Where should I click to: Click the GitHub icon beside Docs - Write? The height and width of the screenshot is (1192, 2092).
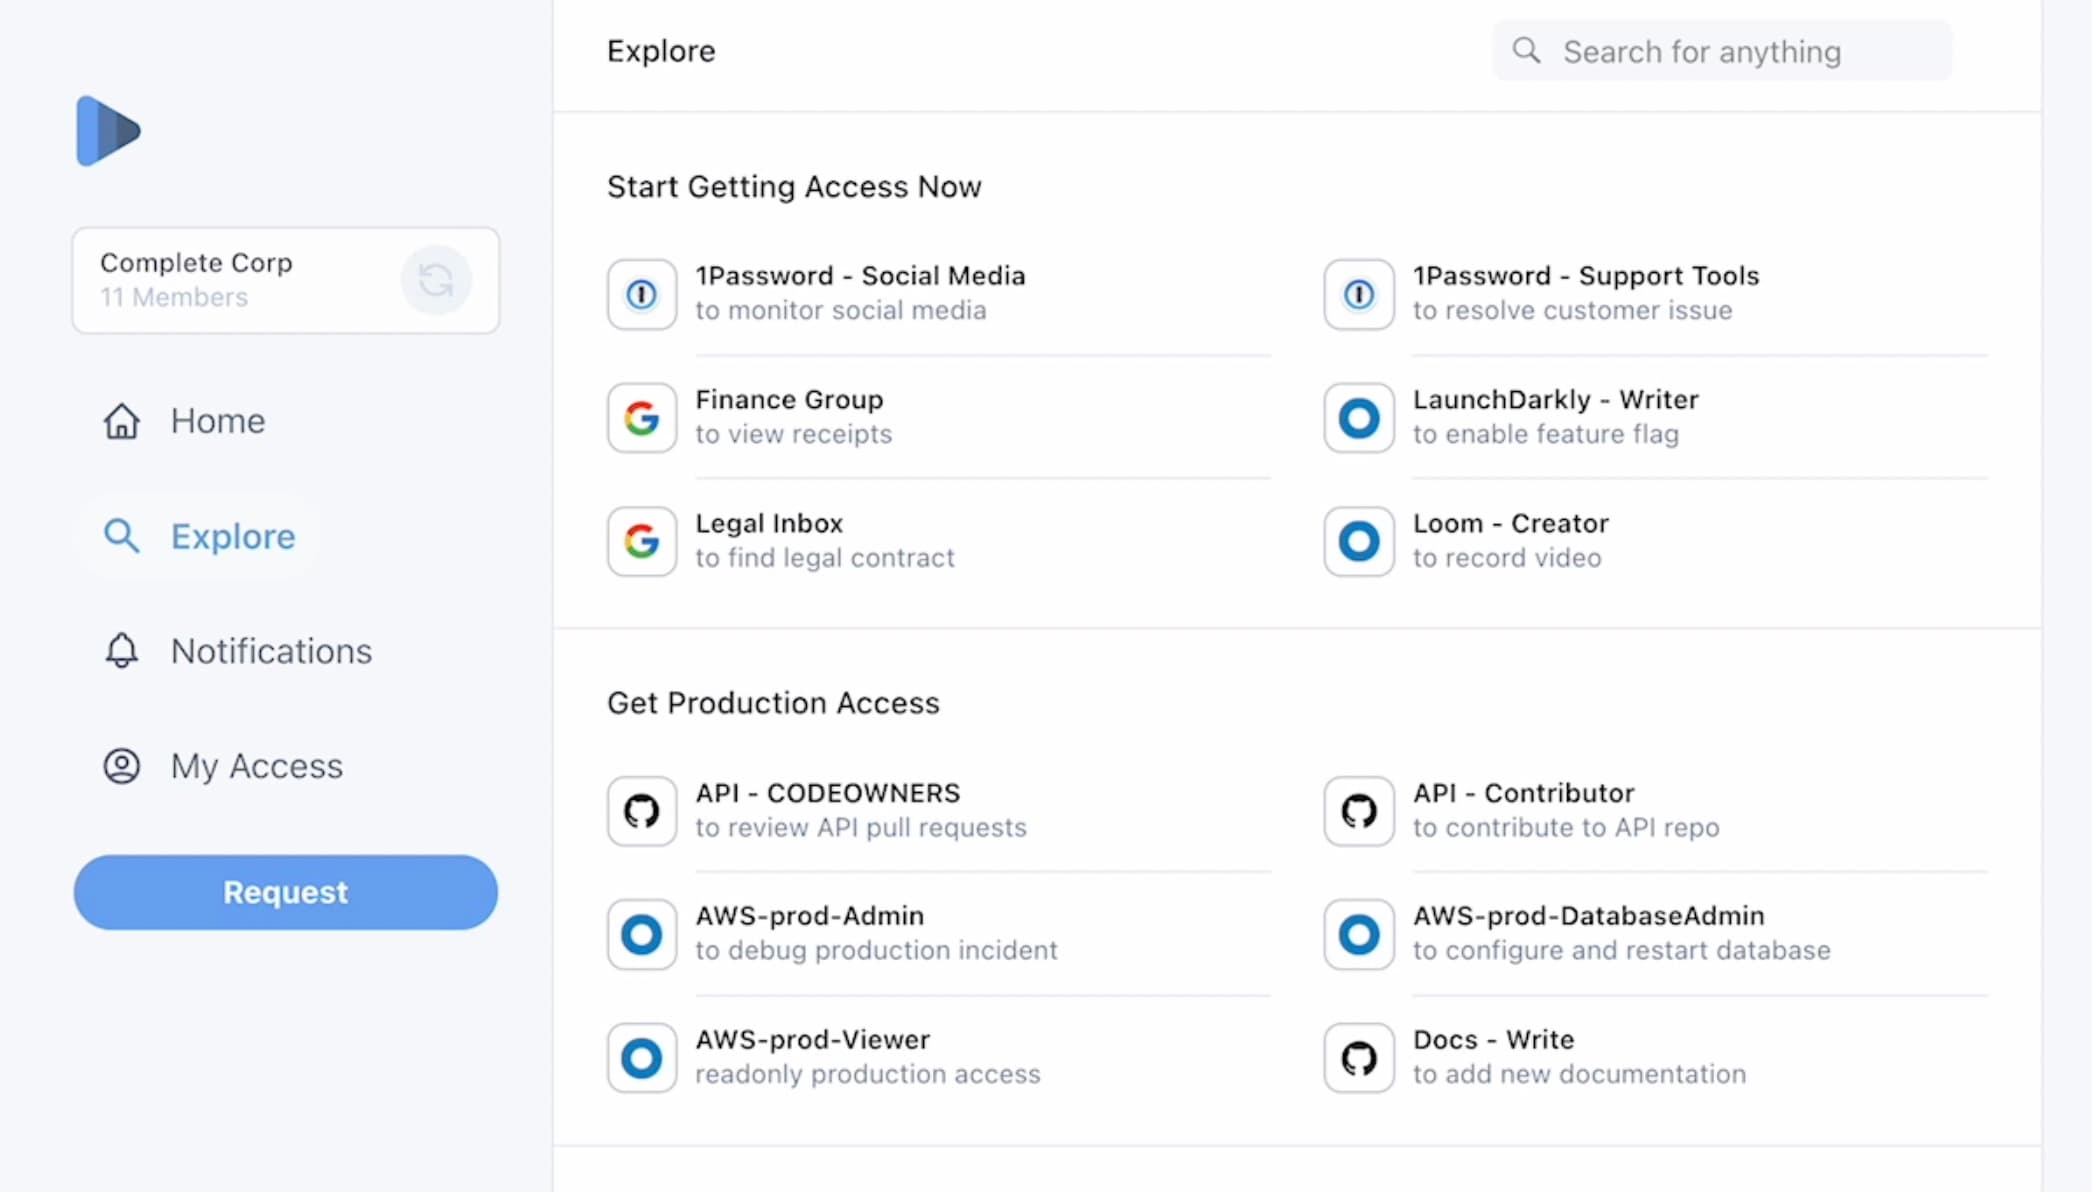(x=1359, y=1058)
